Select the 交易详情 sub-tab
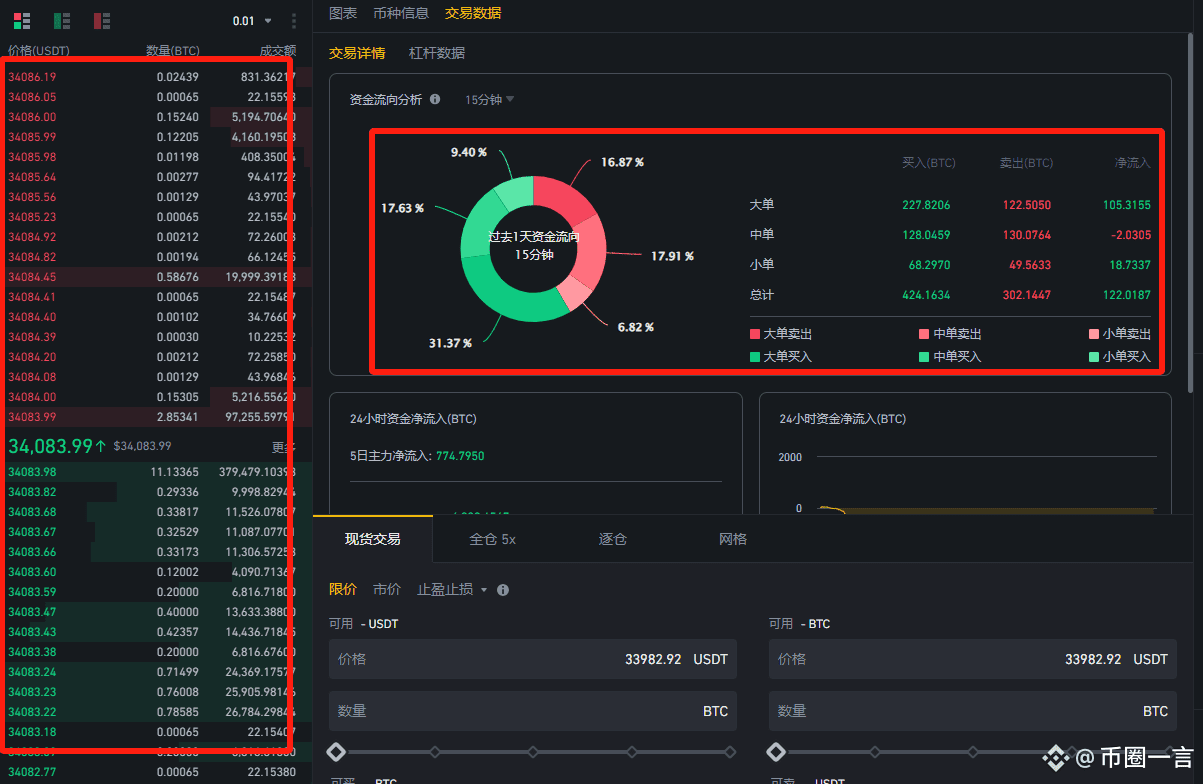1203x784 pixels. (x=357, y=53)
